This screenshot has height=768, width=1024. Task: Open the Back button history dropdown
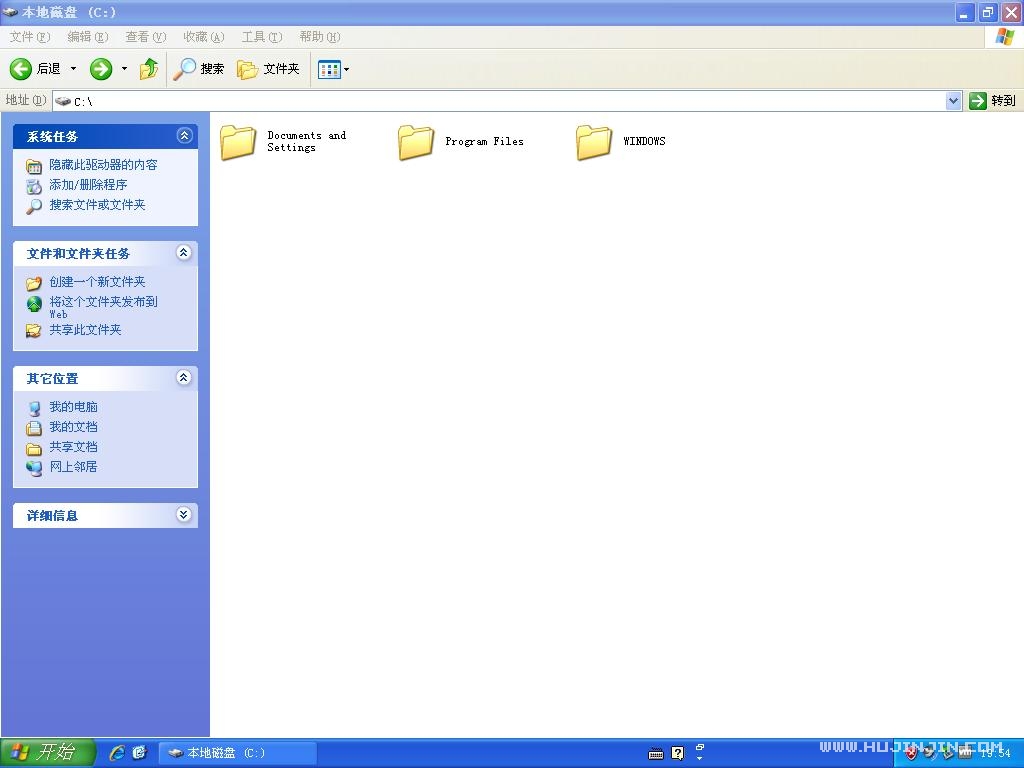(73, 69)
